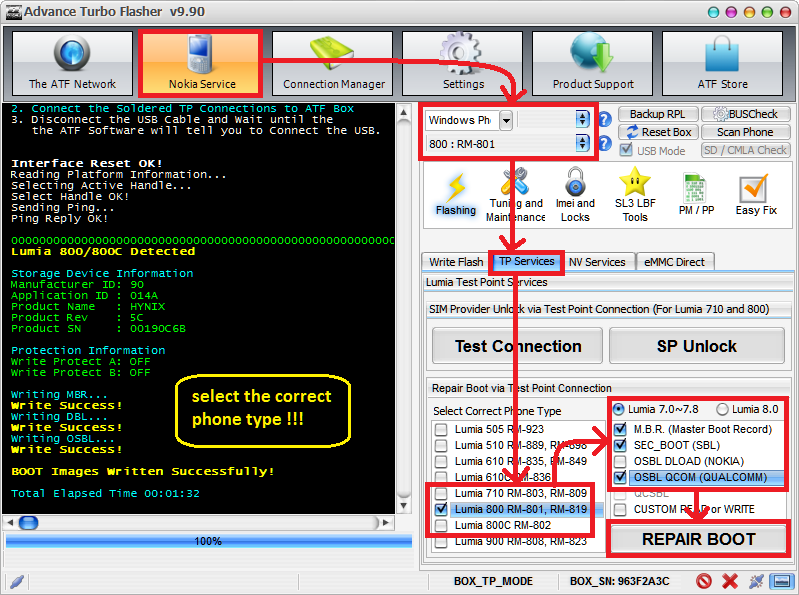
Task: Enable CUSTOM READ or WRITE checkbox
Action: (620, 509)
